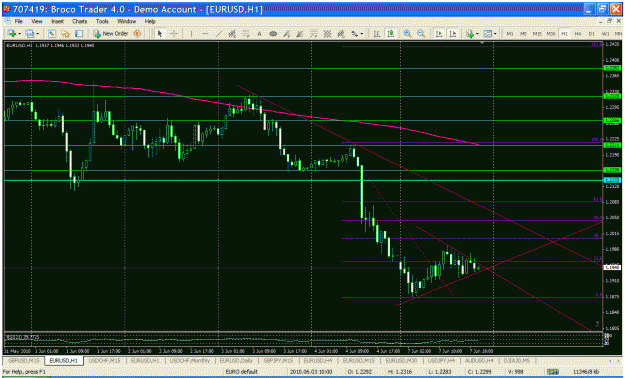Switch timeframe to M5
The image size is (625, 378).
[523, 34]
